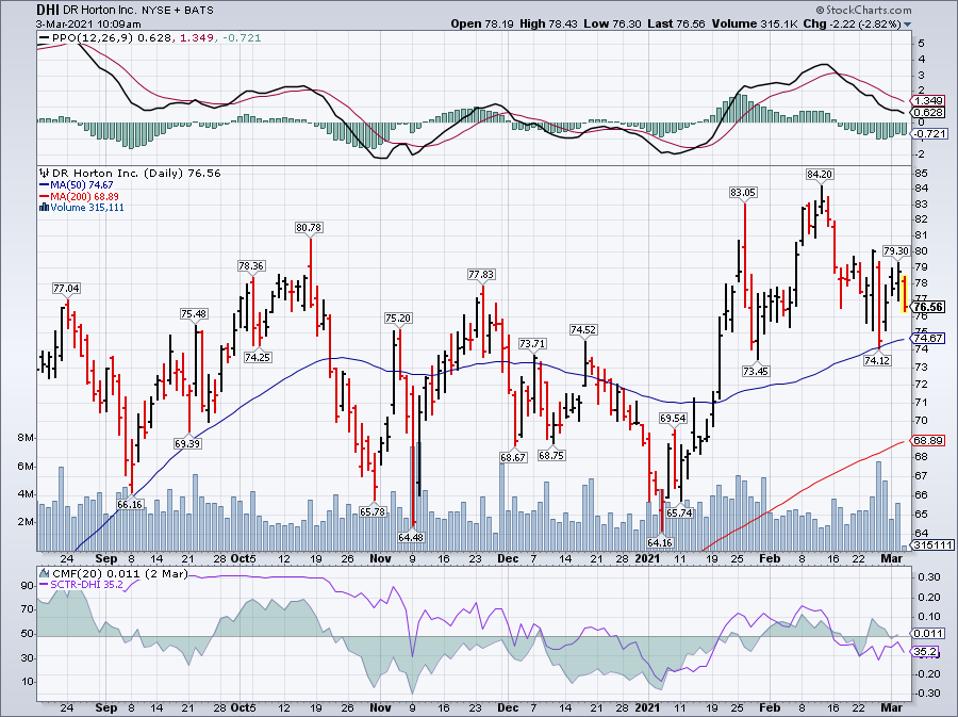The height and width of the screenshot is (717, 958).
Task: Click the 3-Mar-2021 10:09am timestamp
Action: coord(89,24)
